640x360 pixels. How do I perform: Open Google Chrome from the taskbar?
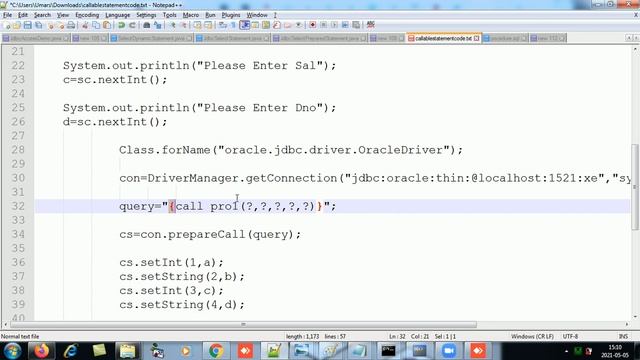[216, 351]
